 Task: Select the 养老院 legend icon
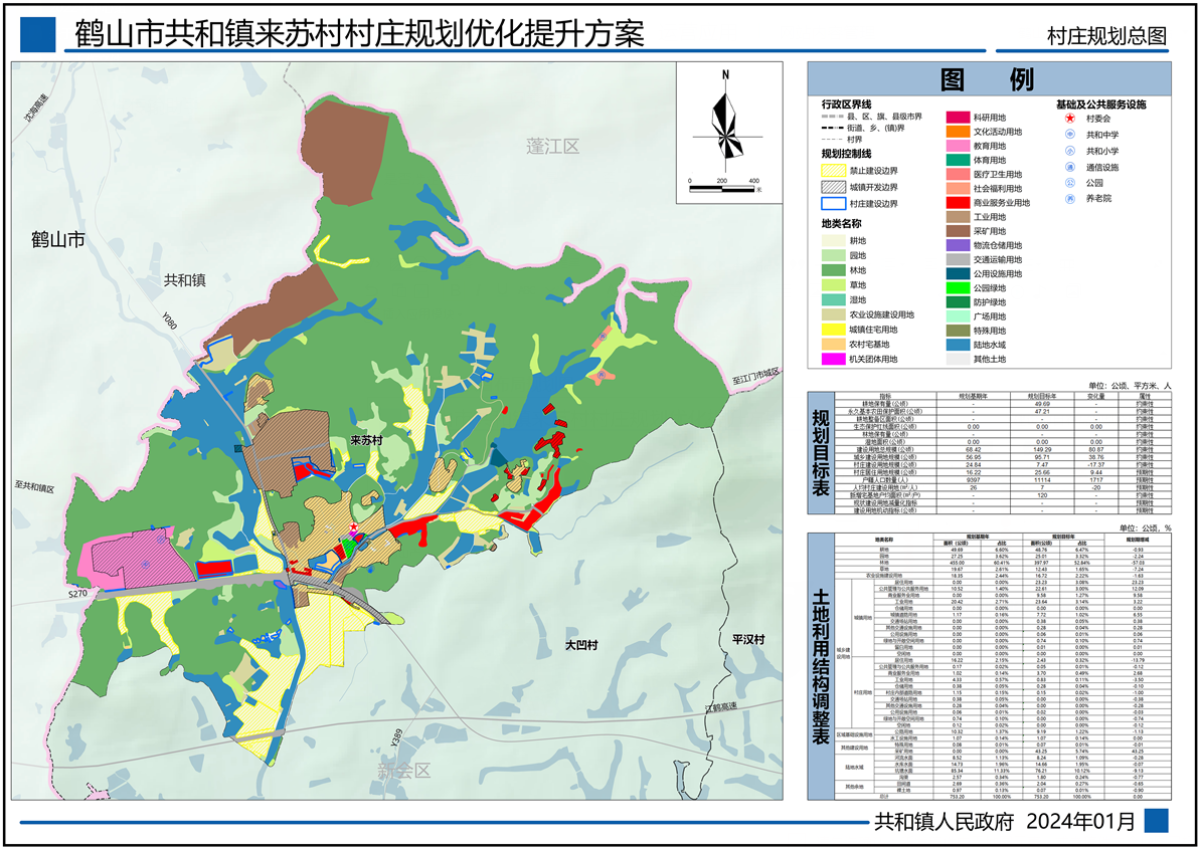pyautogui.click(x=1069, y=199)
